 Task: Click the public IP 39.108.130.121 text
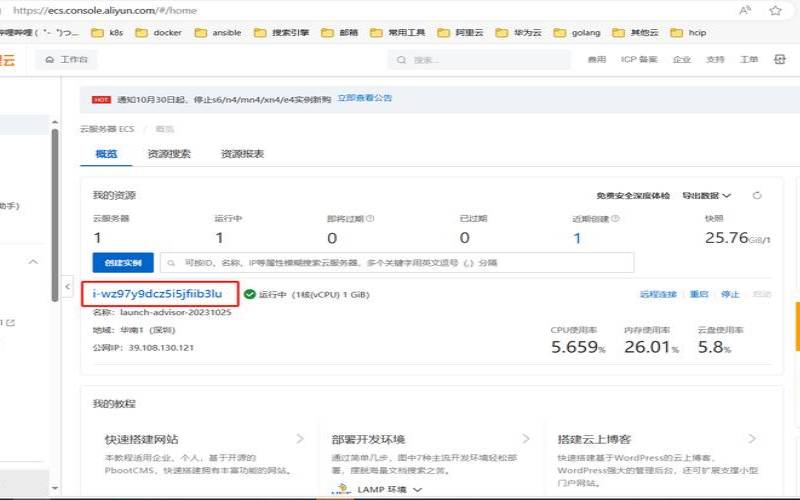point(161,348)
